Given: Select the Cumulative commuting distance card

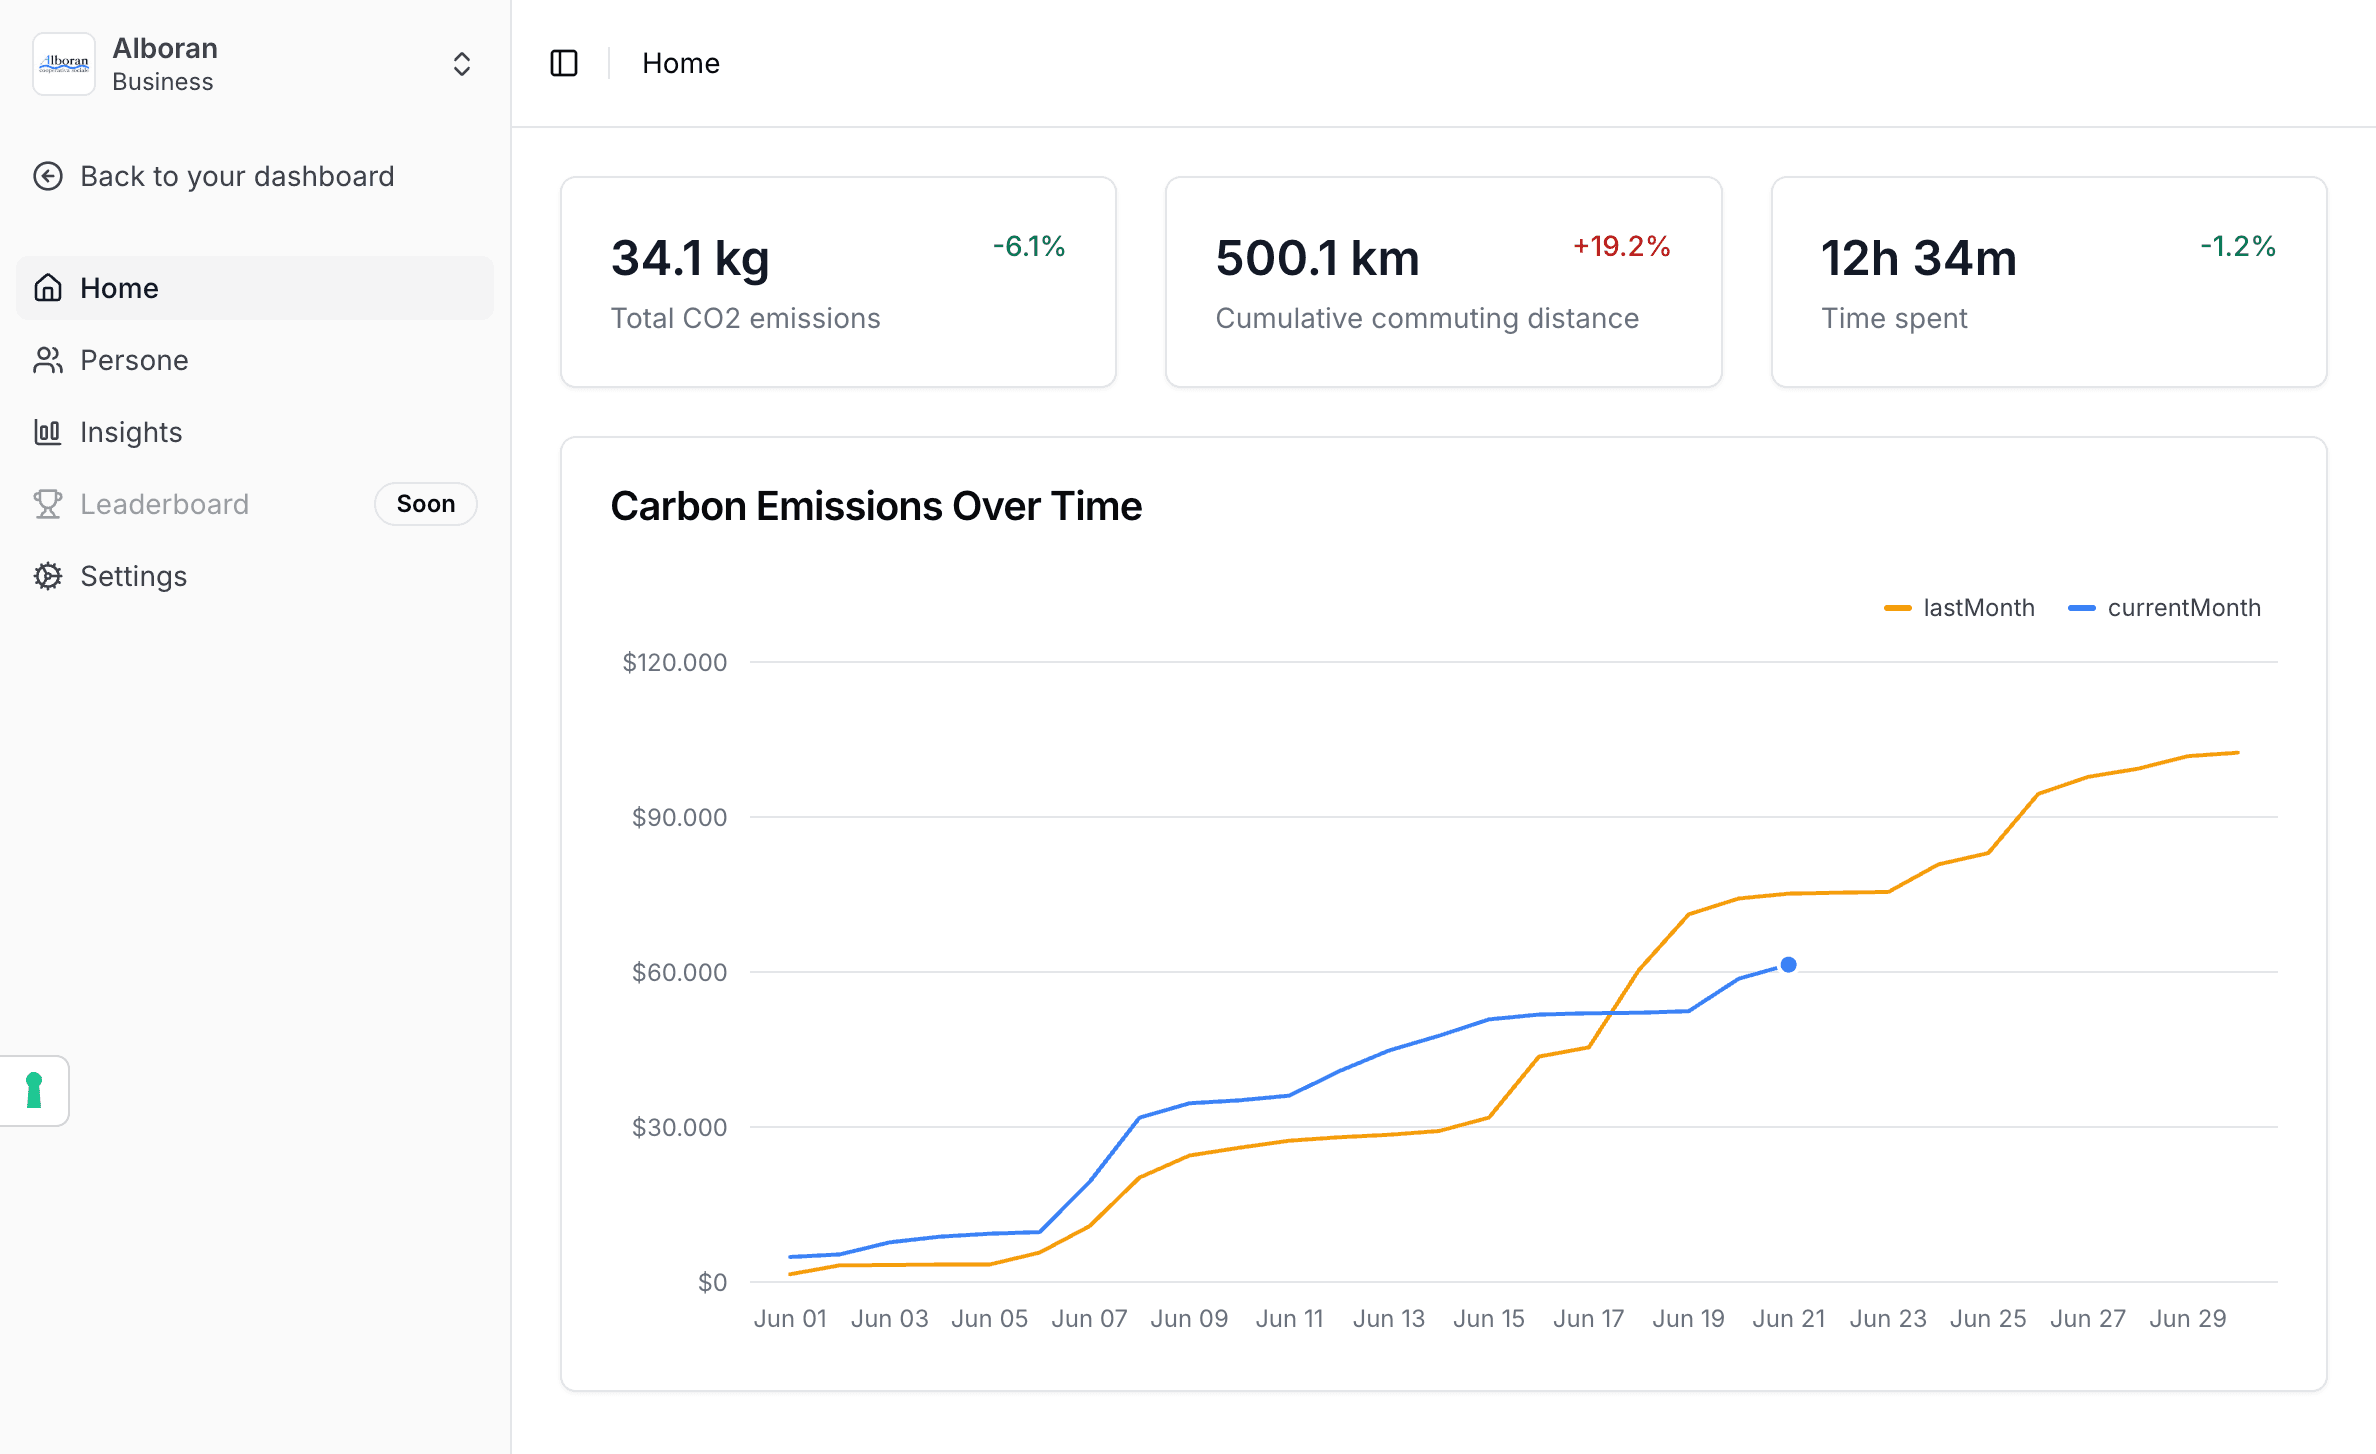Looking at the screenshot, I should [1443, 282].
